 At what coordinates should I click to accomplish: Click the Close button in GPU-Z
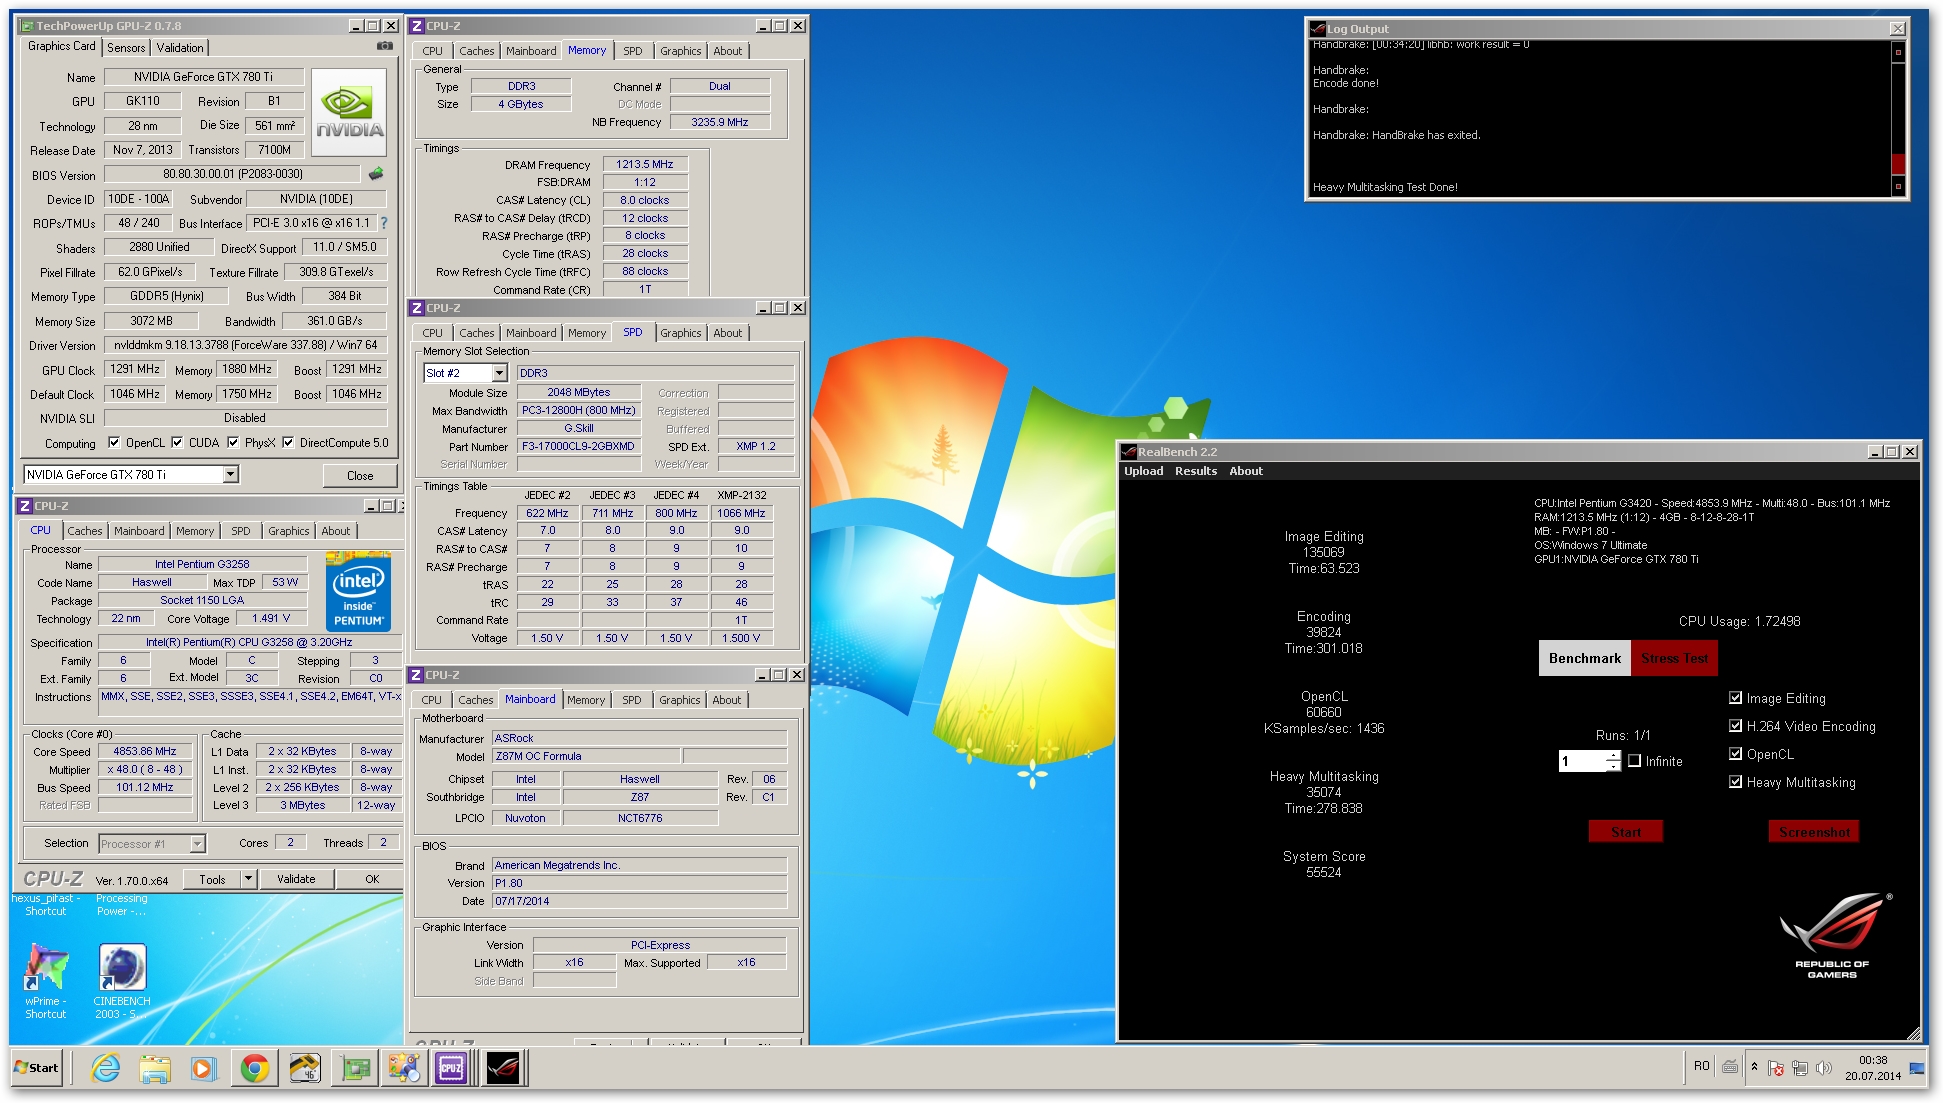coord(360,475)
